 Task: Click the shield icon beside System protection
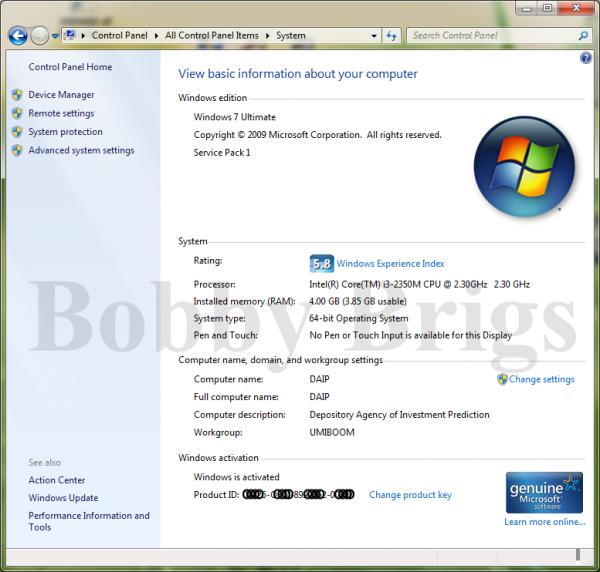click(x=17, y=132)
